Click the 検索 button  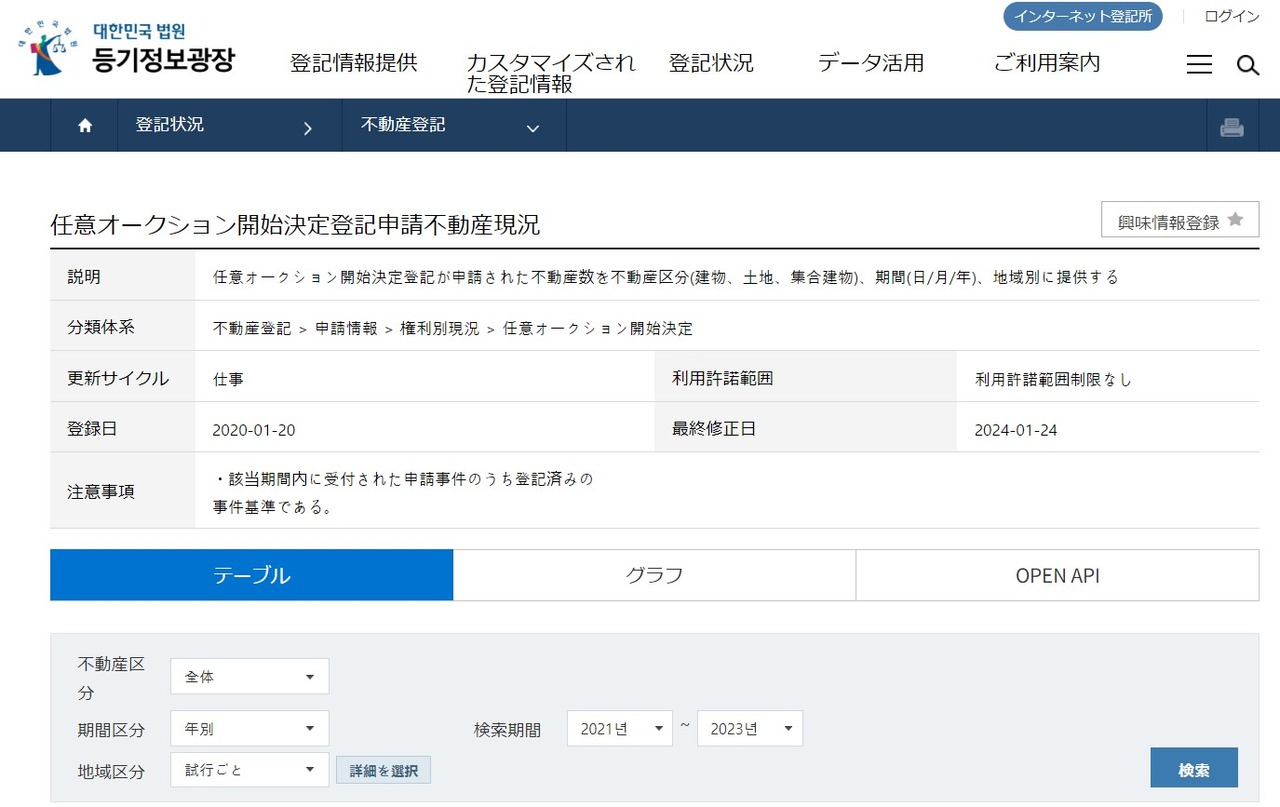point(1194,768)
